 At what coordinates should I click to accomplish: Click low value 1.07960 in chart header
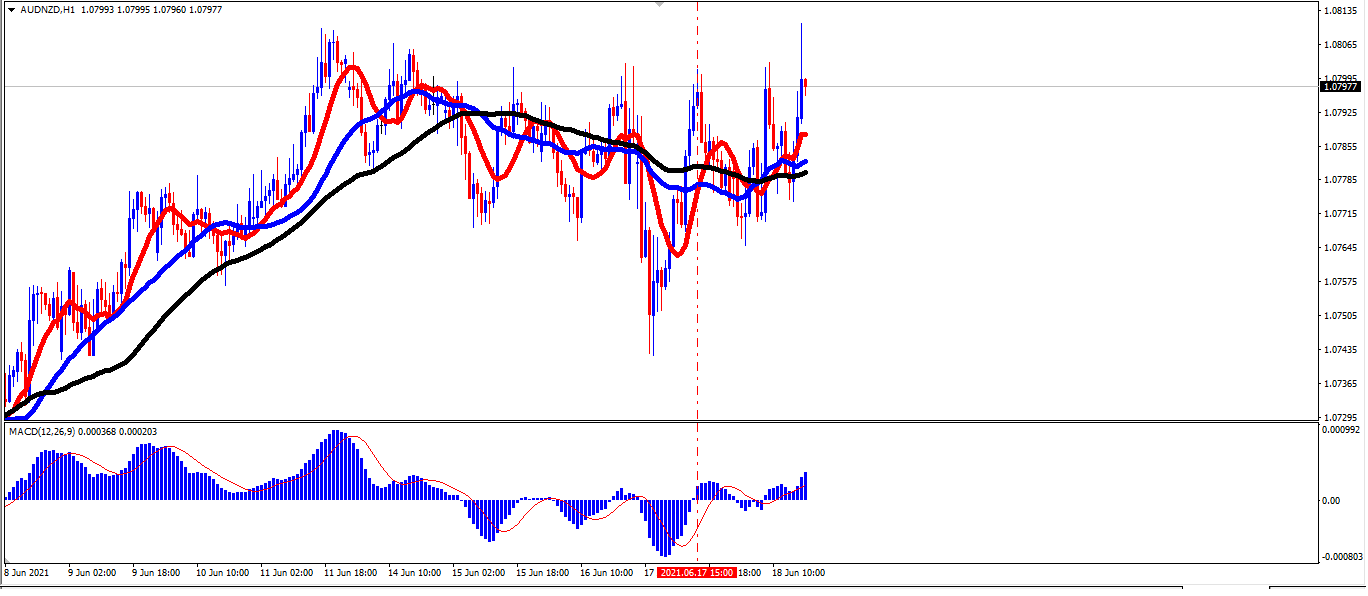click(169, 10)
